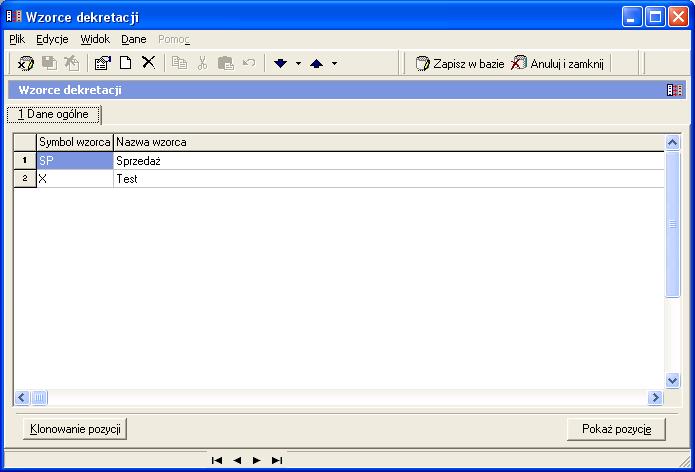Click the icon in the blue header bar
Image resolution: width=695 pixels, height=472 pixels.
point(675,90)
